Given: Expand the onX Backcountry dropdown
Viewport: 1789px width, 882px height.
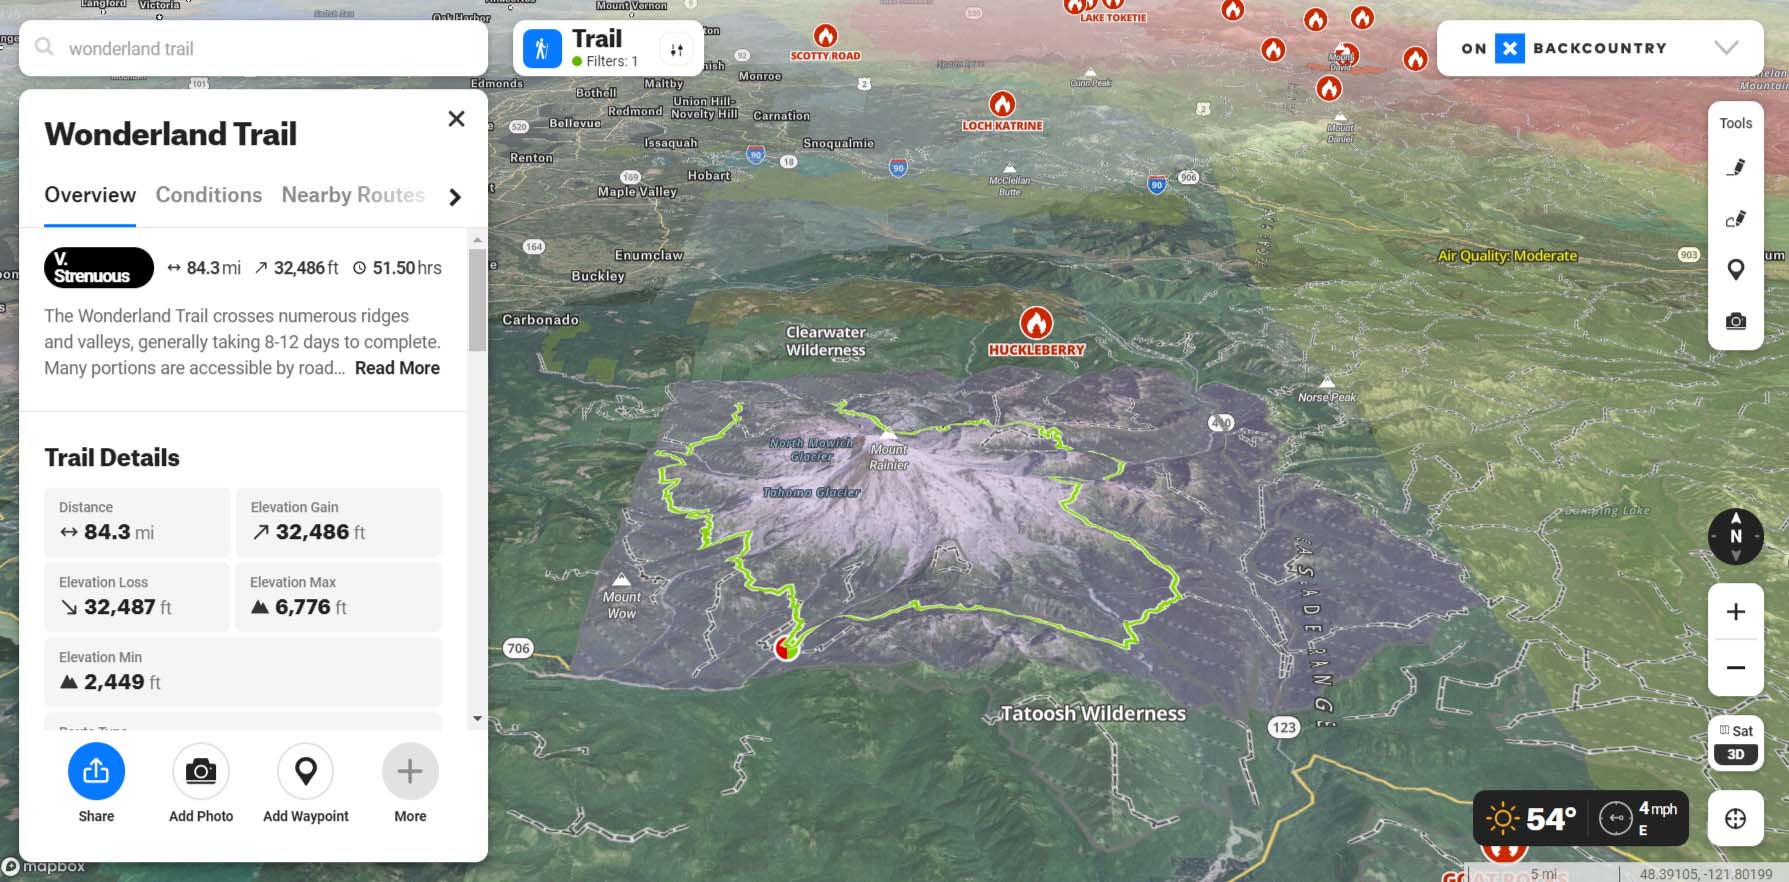Looking at the screenshot, I should (1725, 48).
